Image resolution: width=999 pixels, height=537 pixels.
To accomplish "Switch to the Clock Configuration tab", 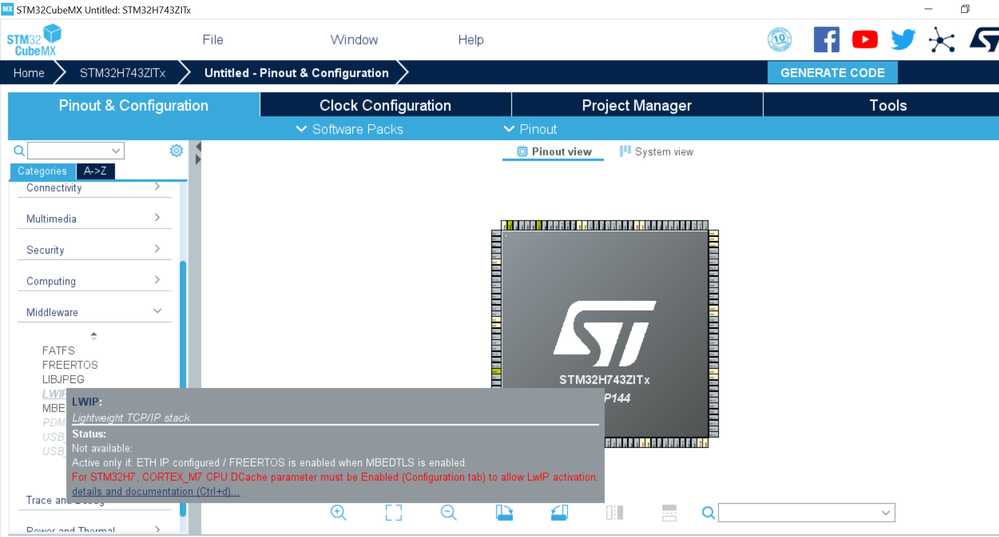I will click(x=385, y=105).
